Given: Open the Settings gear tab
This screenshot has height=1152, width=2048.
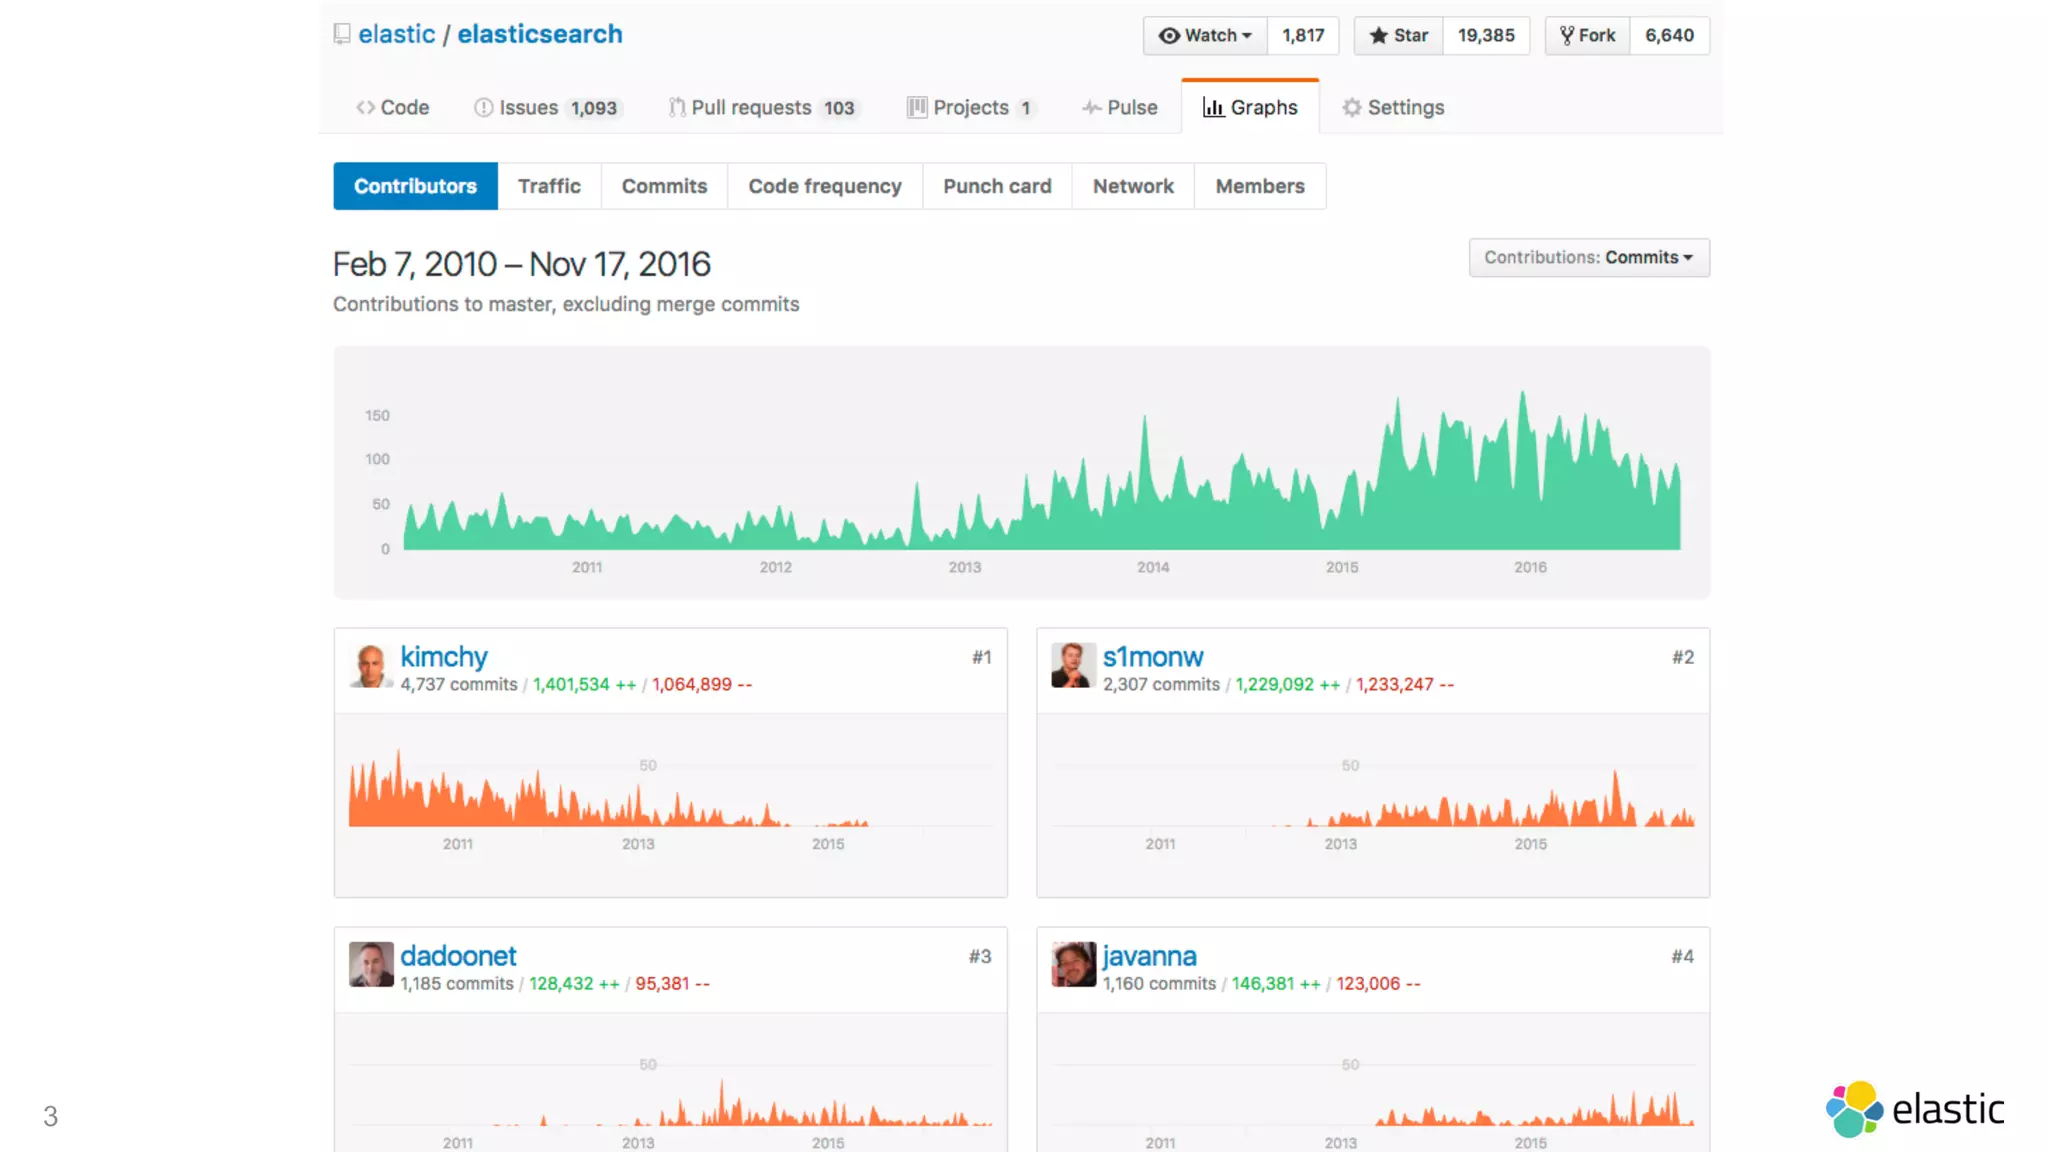Looking at the screenshot, I should [x=1393, y=108].
